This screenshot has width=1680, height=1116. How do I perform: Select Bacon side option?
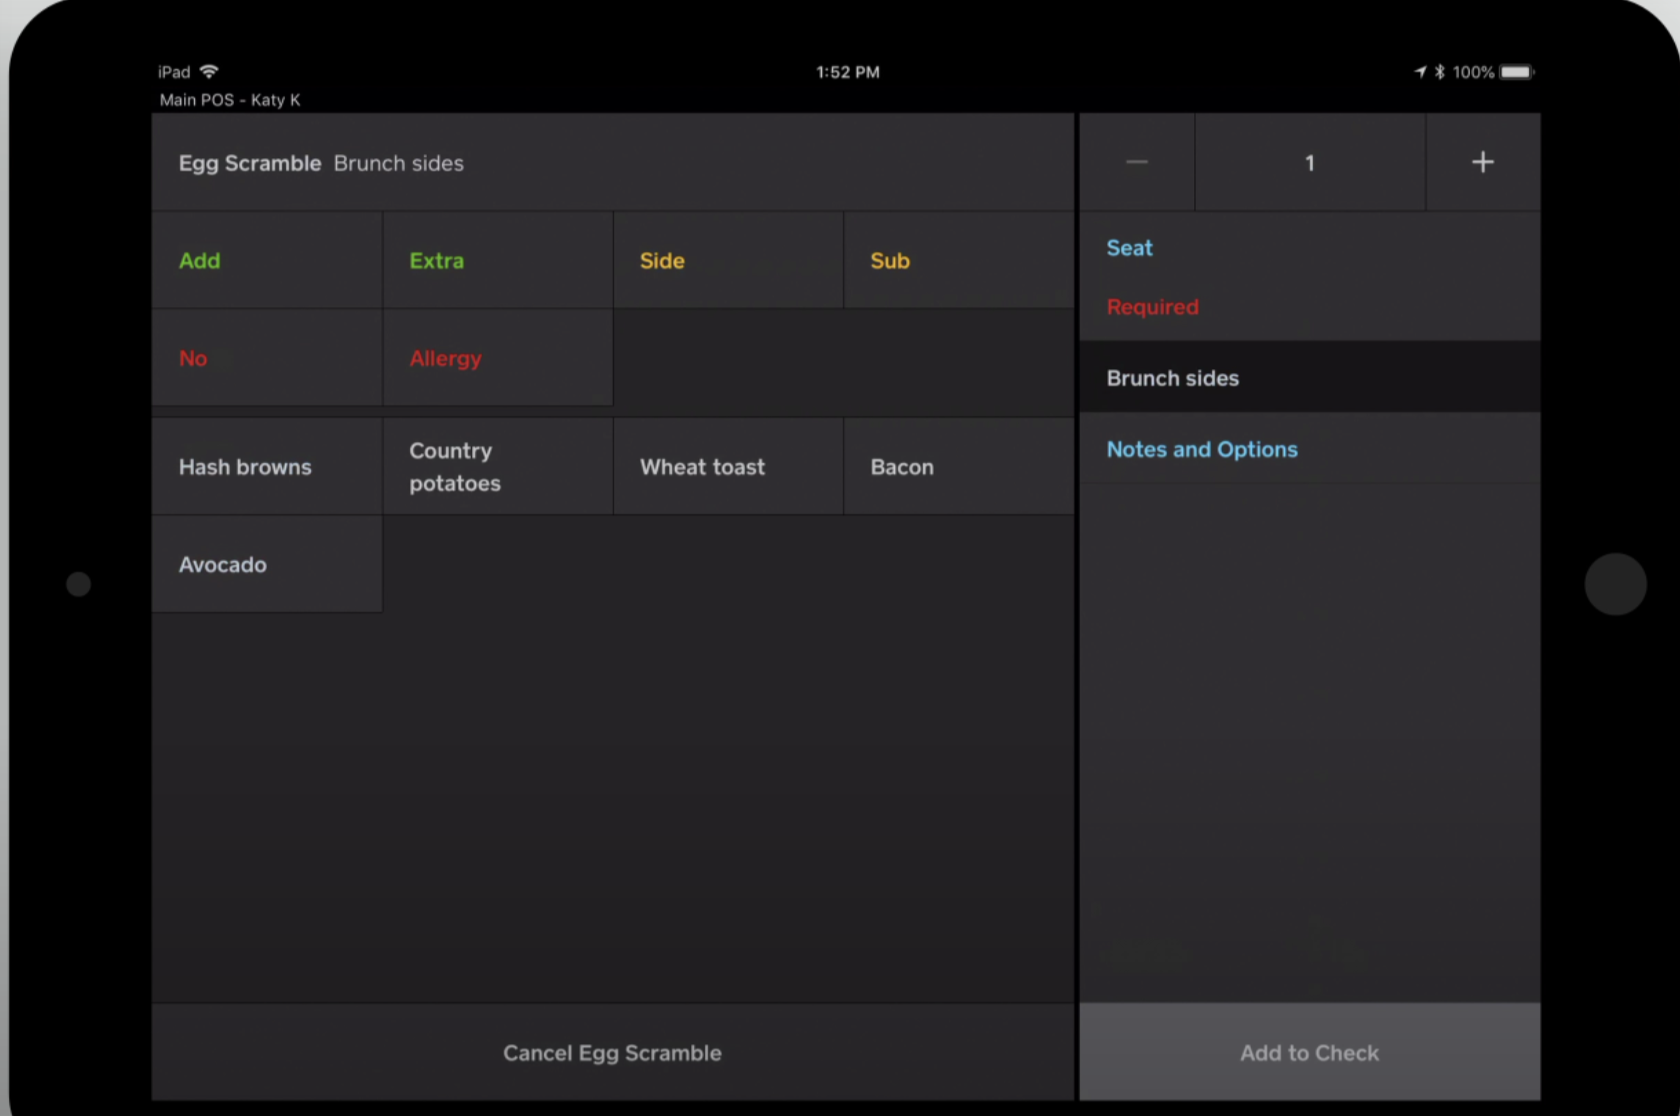959,467
